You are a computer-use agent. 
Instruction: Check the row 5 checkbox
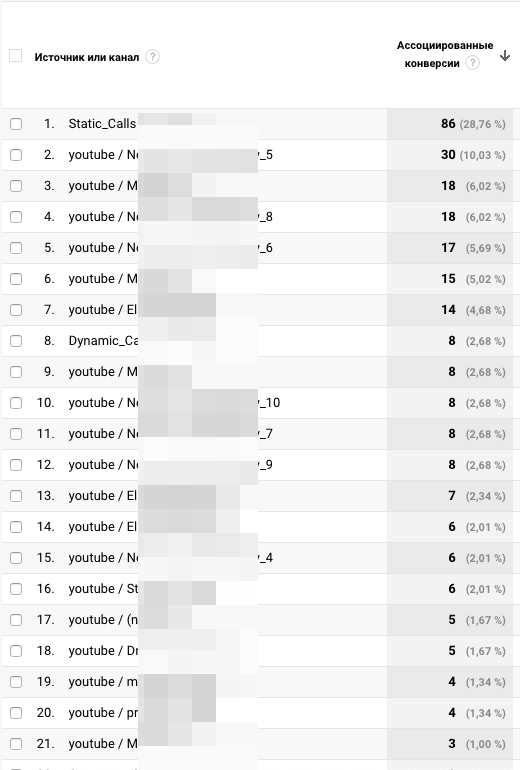[x=16, y=248]
